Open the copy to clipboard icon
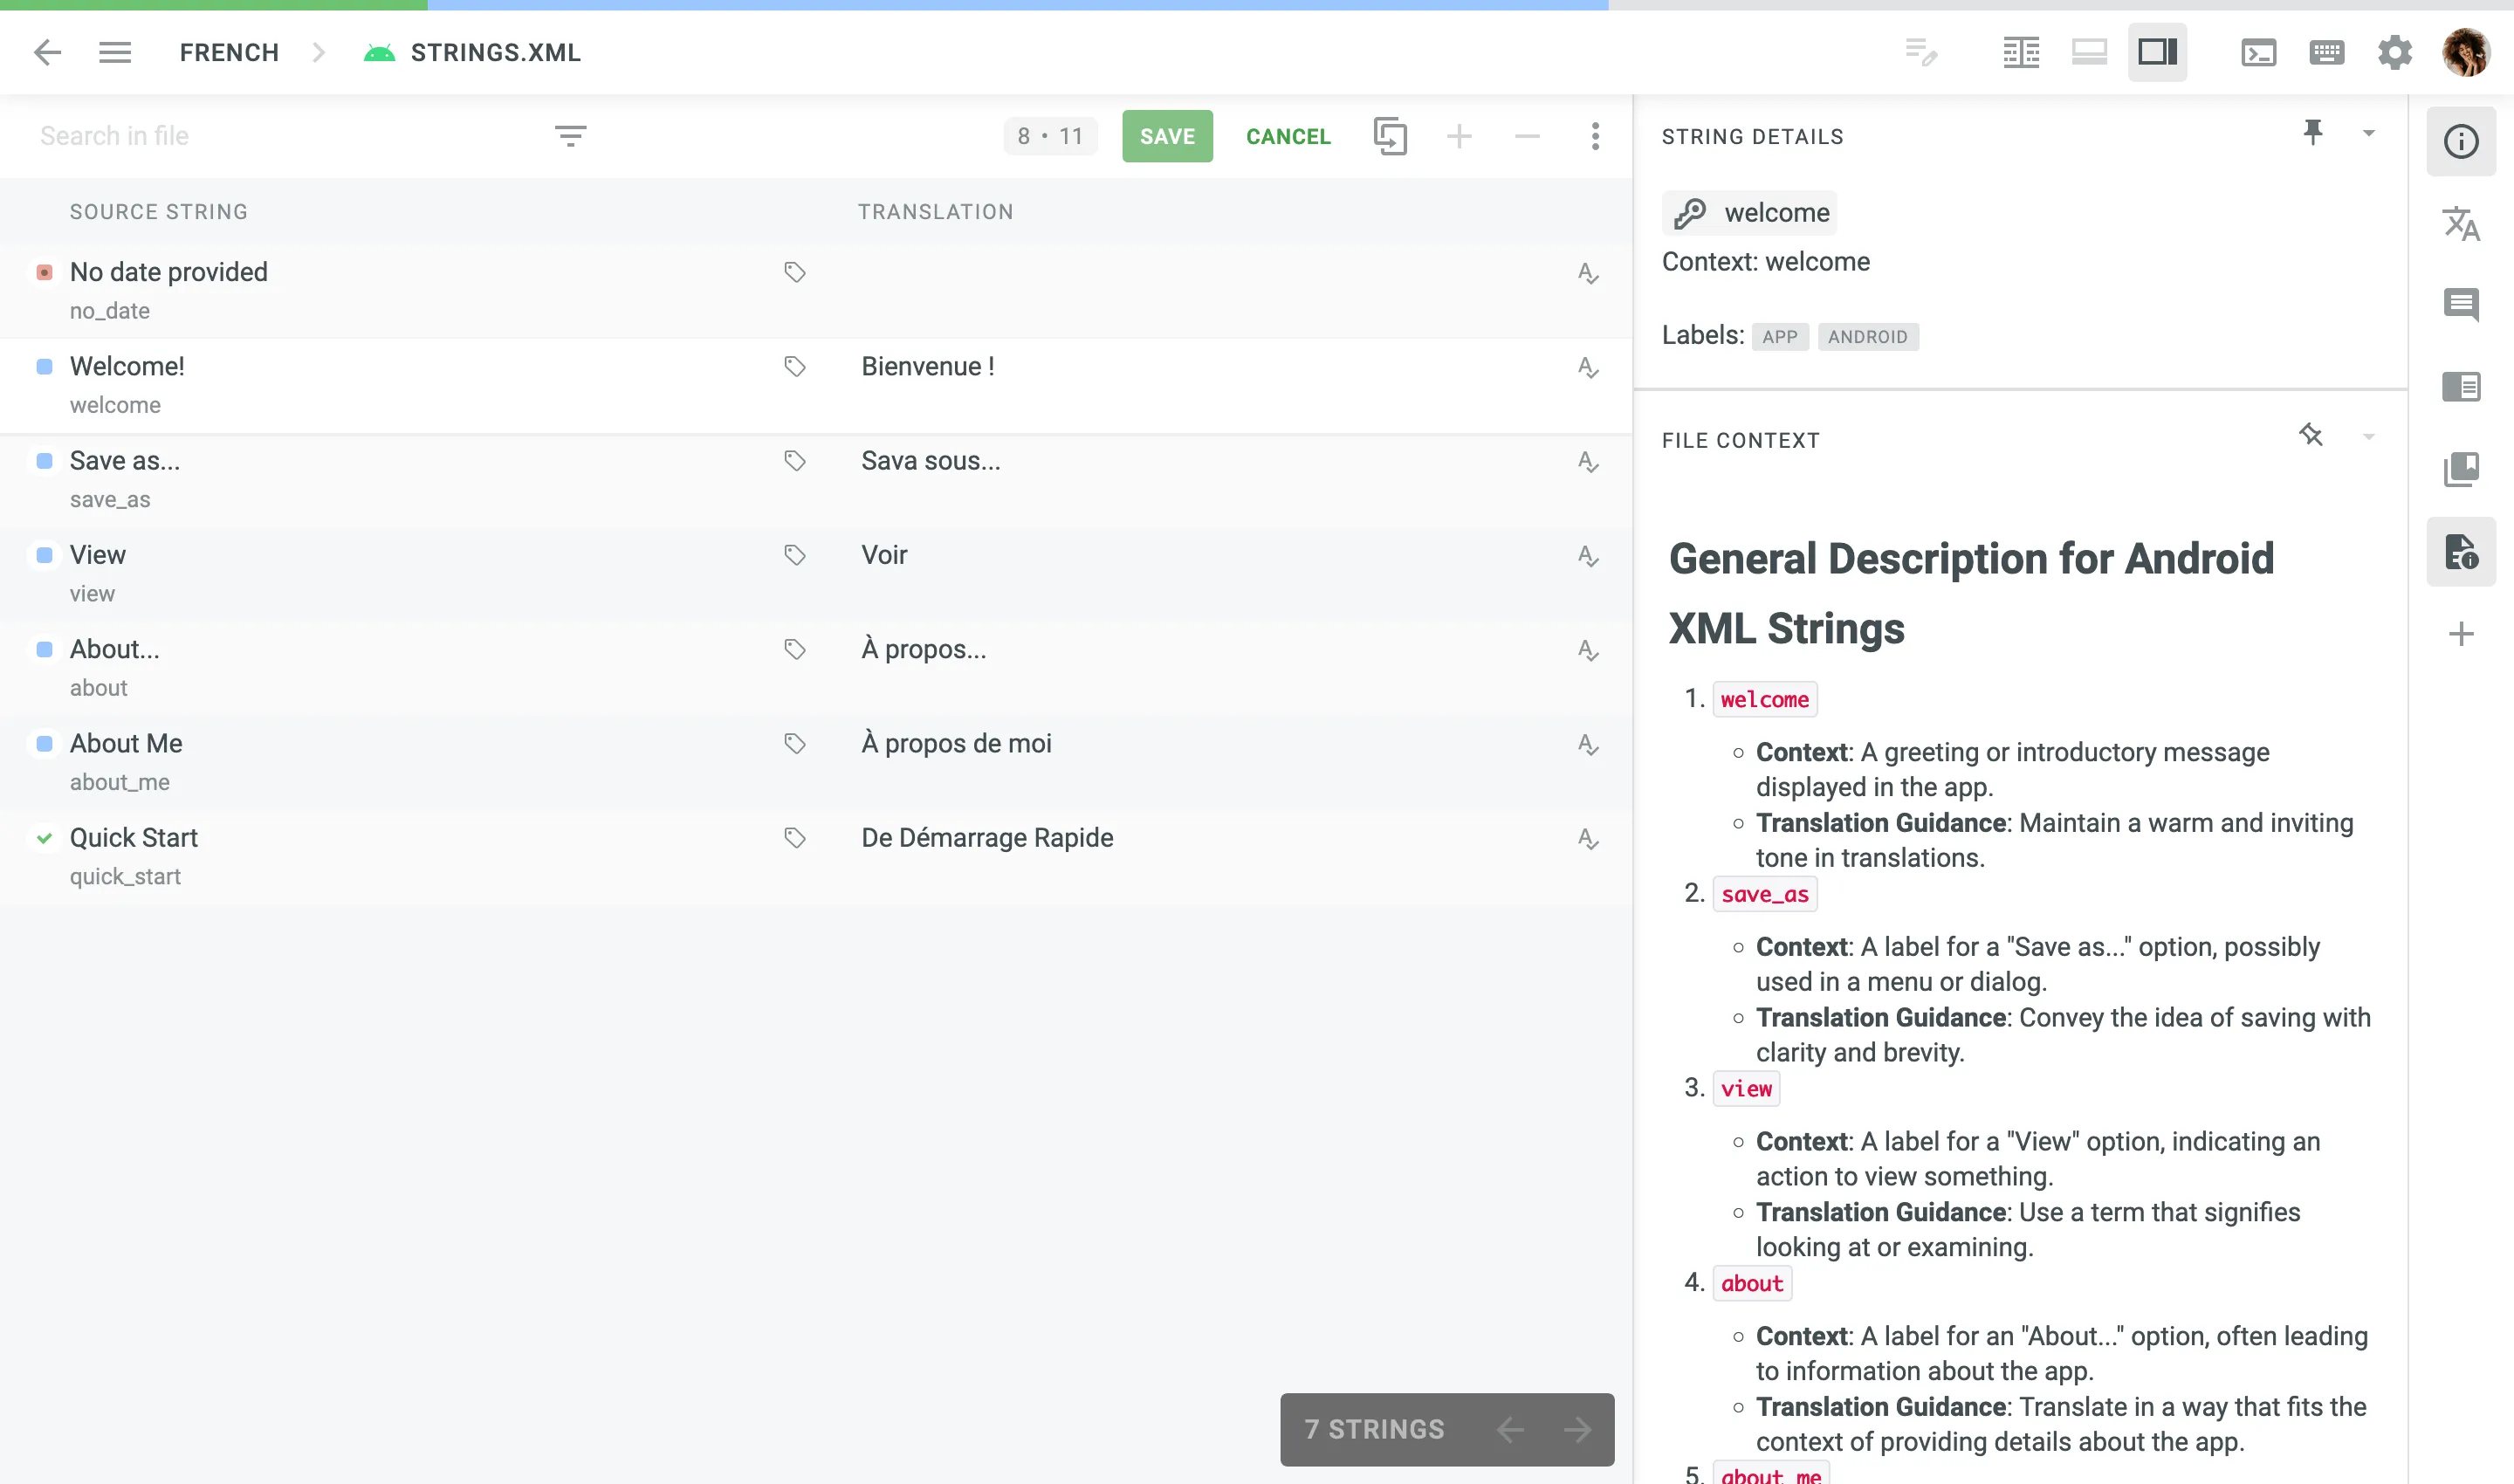Image resolution: width=2514 pixels, height=1484 pixels. pos(1392,136)
